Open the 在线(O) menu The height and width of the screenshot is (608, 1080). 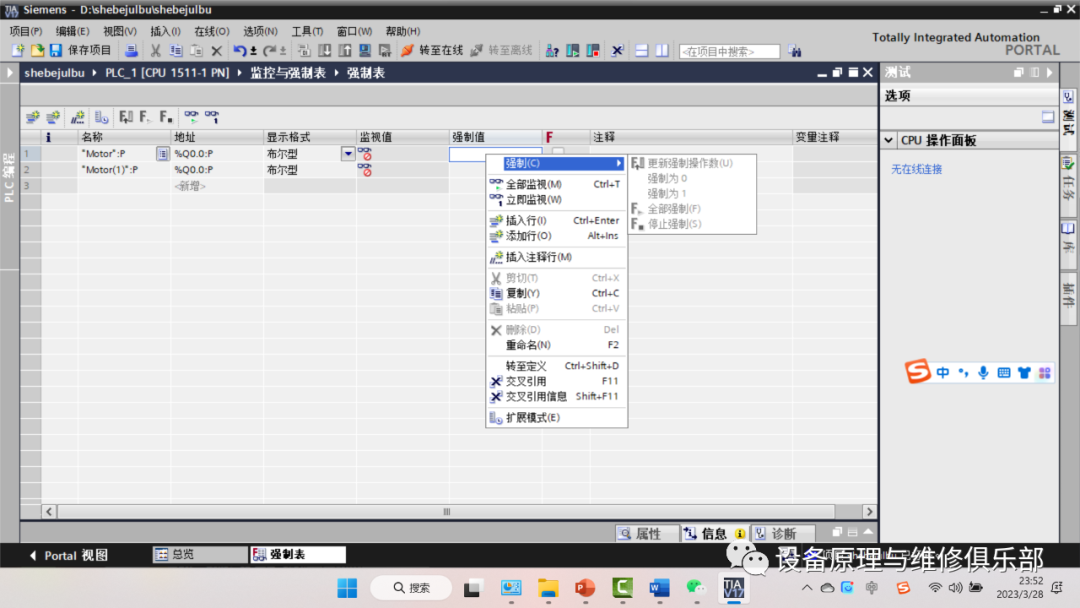tap(210, 31)
